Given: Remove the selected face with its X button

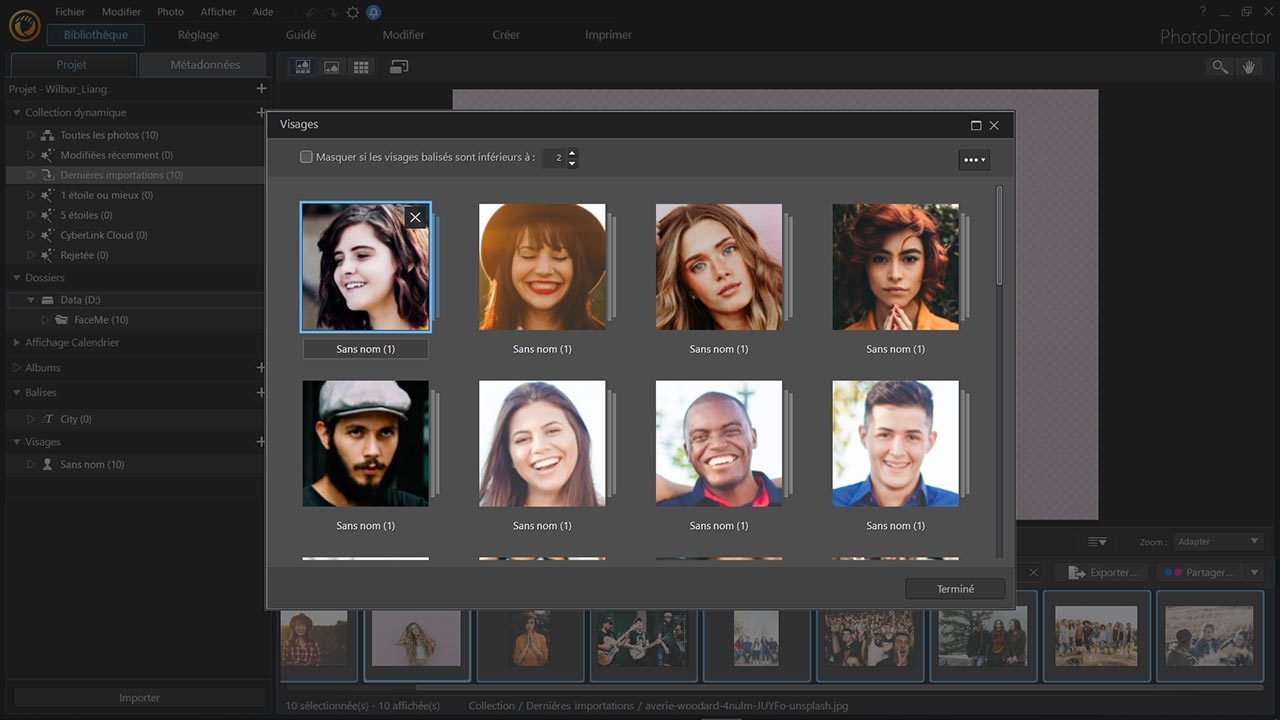Looking at the screenshot, I should [x=415, y=216].
